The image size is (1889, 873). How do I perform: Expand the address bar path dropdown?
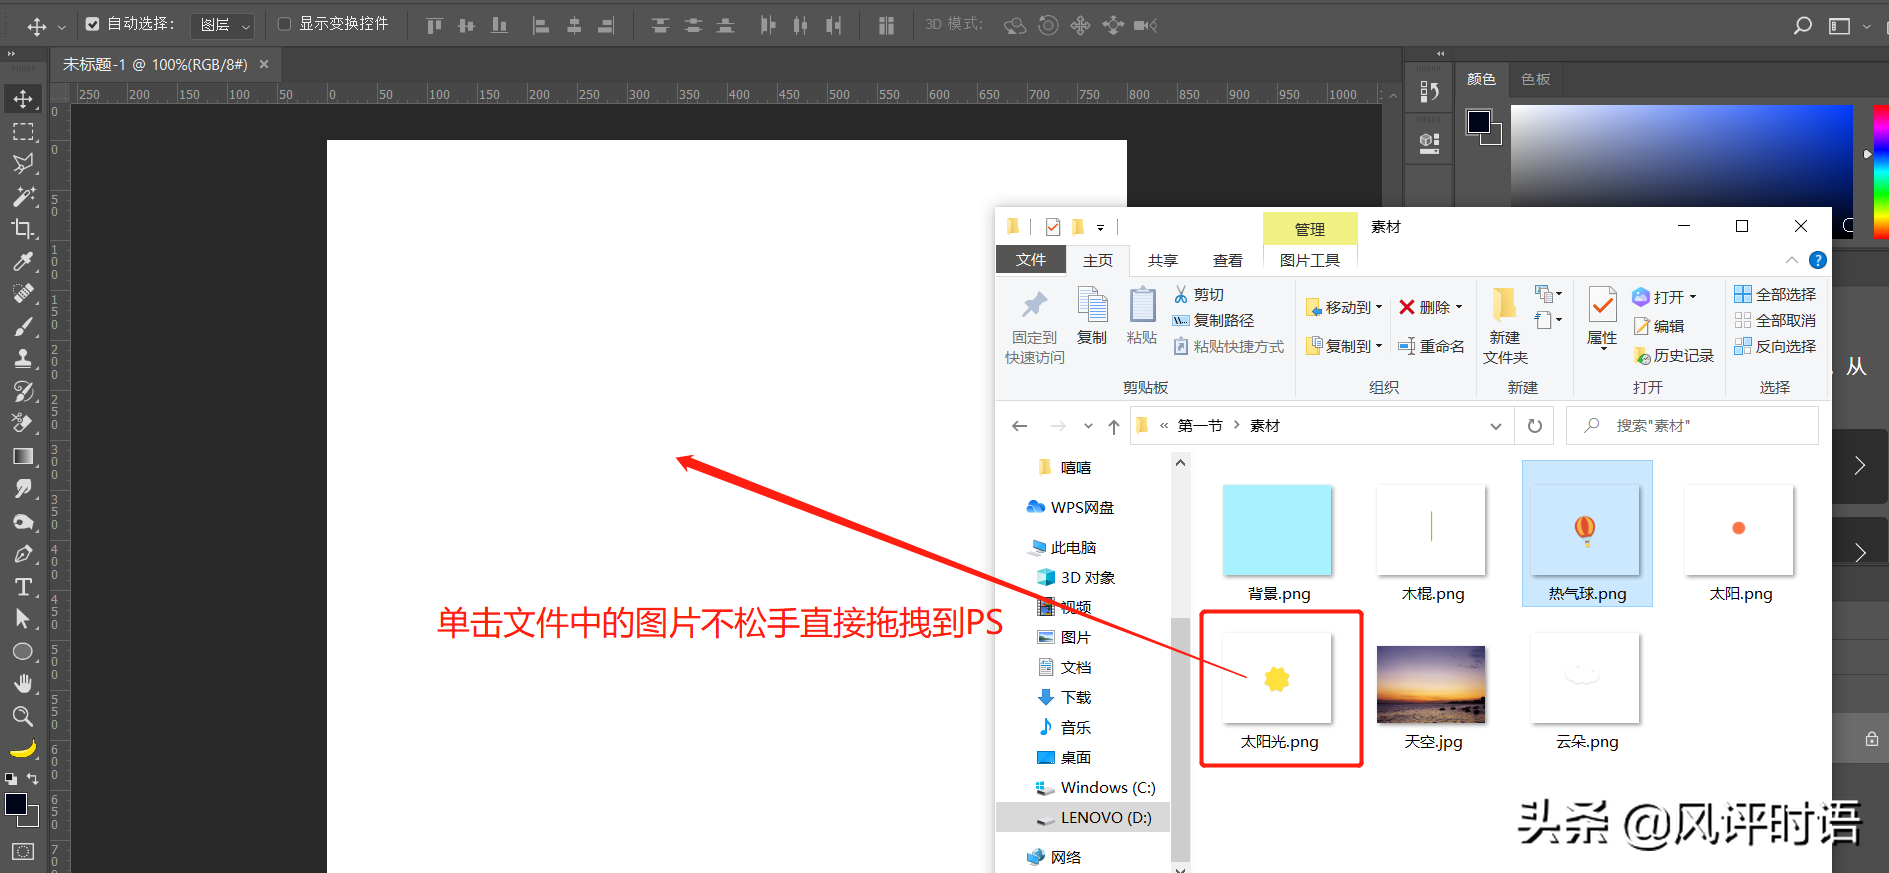[x=1496, y=426]
